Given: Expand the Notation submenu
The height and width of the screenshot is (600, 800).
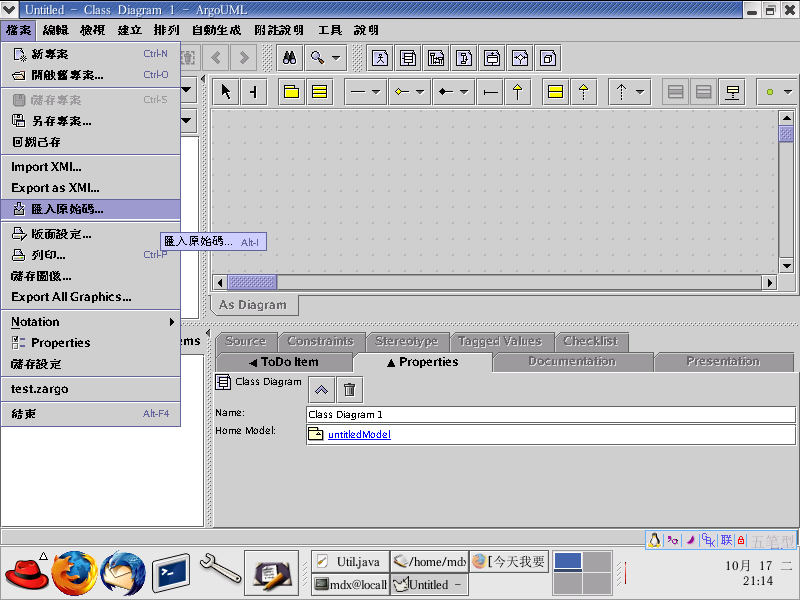Looking at the screenshot, I should 91,322.
